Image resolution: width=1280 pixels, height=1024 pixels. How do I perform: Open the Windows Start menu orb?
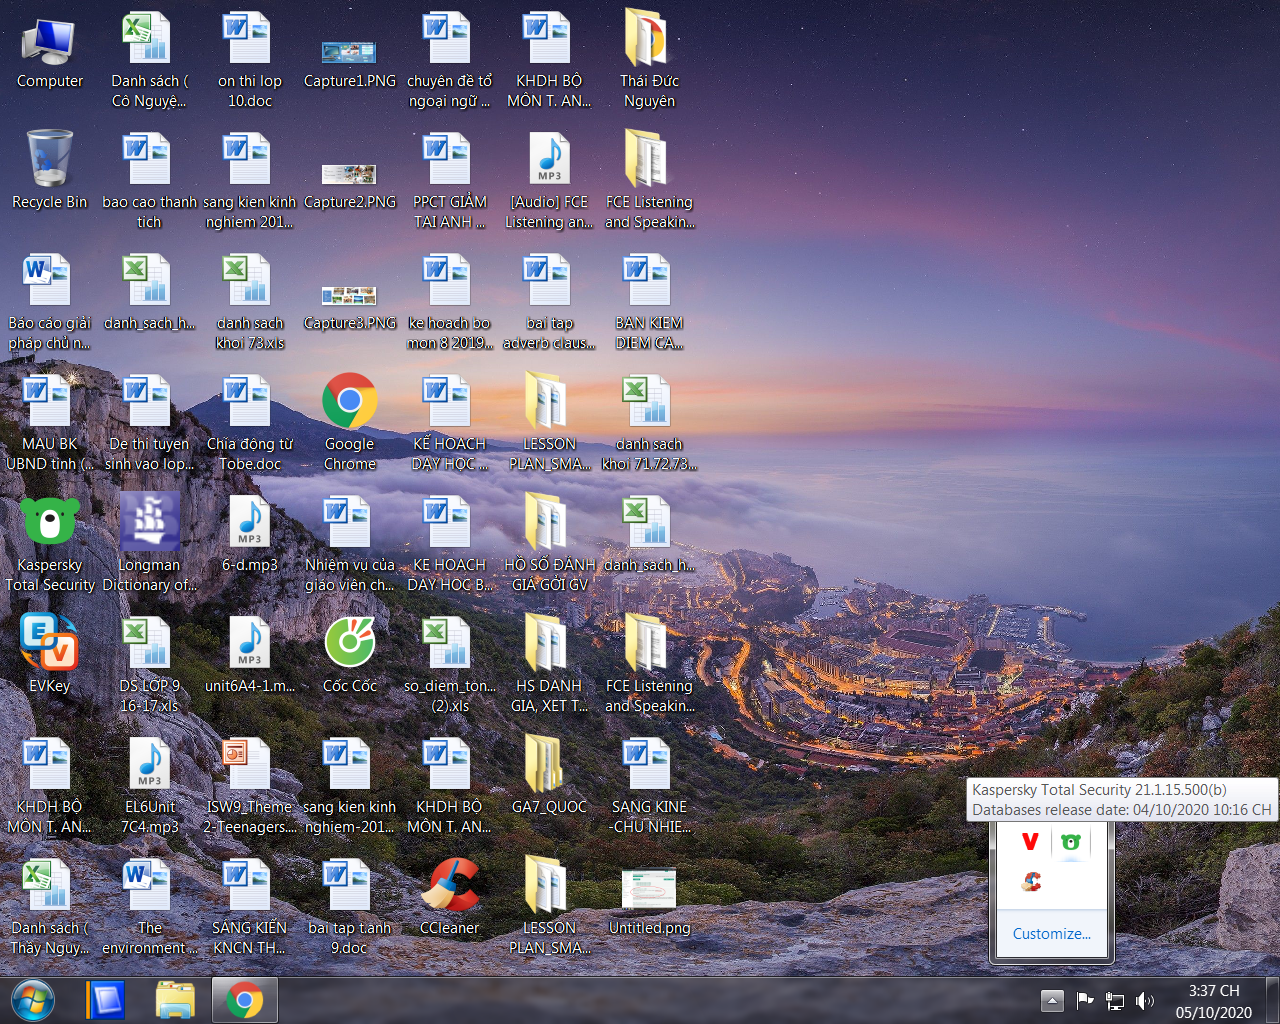pyautogui.click(x=32, y=1000)
